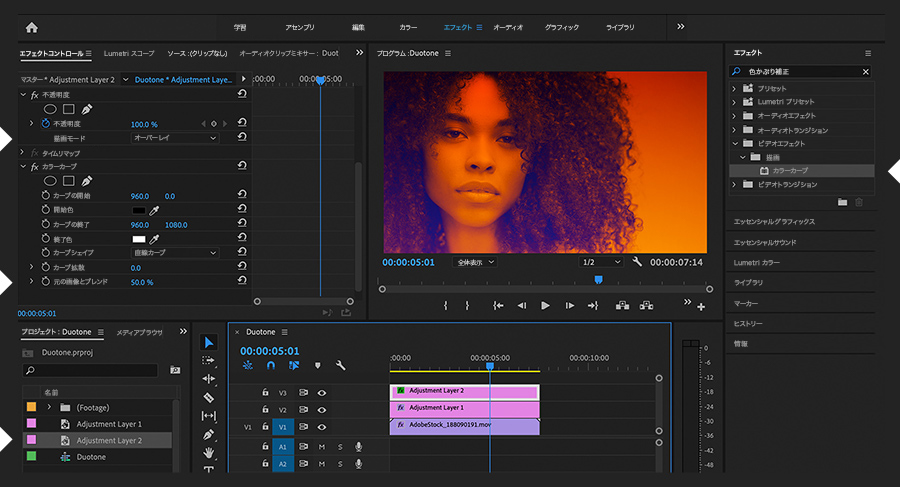This screenshot has height=487, width=900.
Task: Hide the V3 track output eye
Action: click(x=322, y=393)
